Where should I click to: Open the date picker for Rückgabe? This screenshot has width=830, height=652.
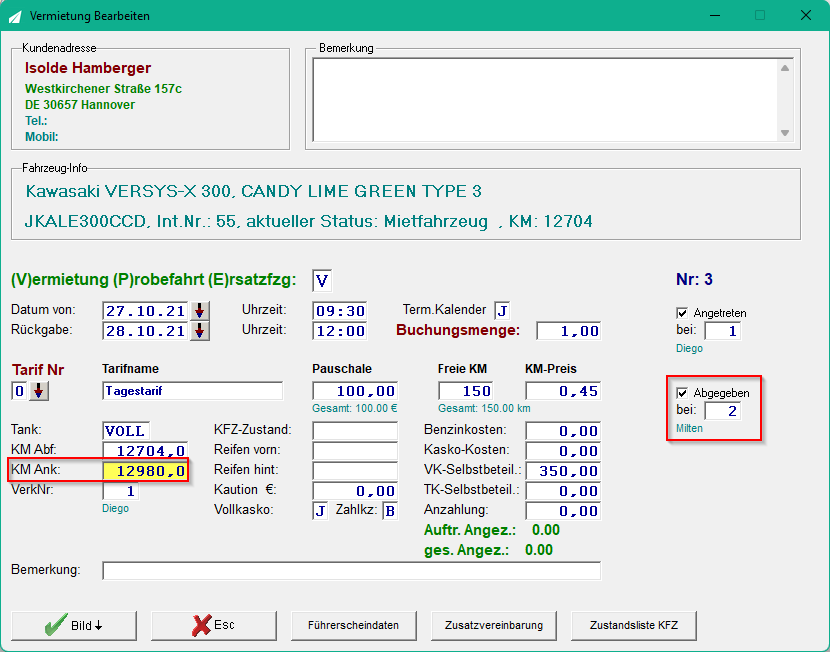(x=200, y=331)
